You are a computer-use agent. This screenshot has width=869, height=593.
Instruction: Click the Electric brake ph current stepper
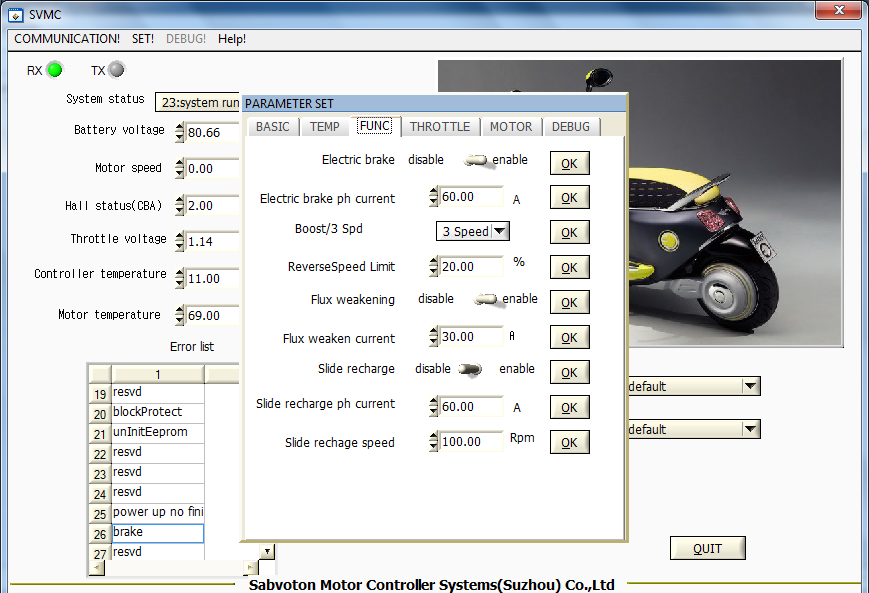tap(433, 197)
